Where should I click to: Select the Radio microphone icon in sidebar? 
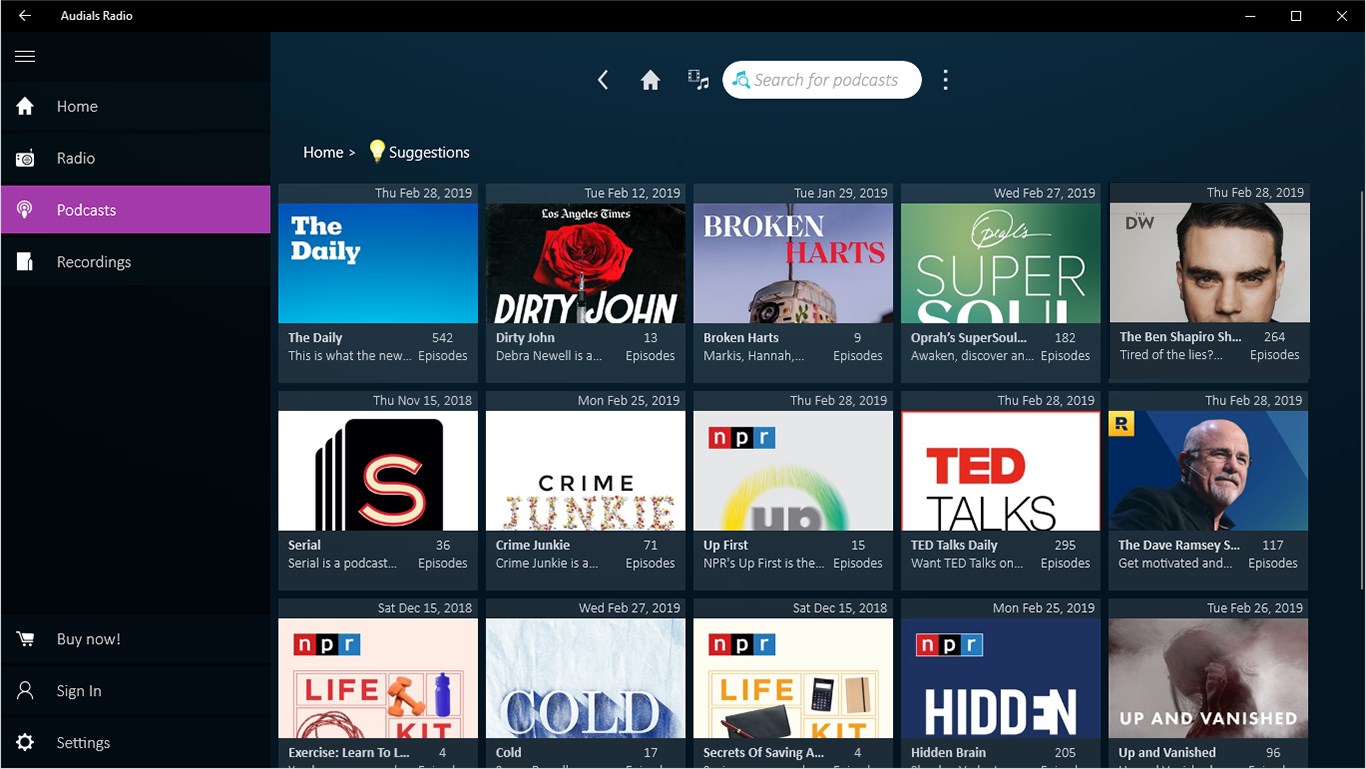pyautogui.click(x=25, y=157)
